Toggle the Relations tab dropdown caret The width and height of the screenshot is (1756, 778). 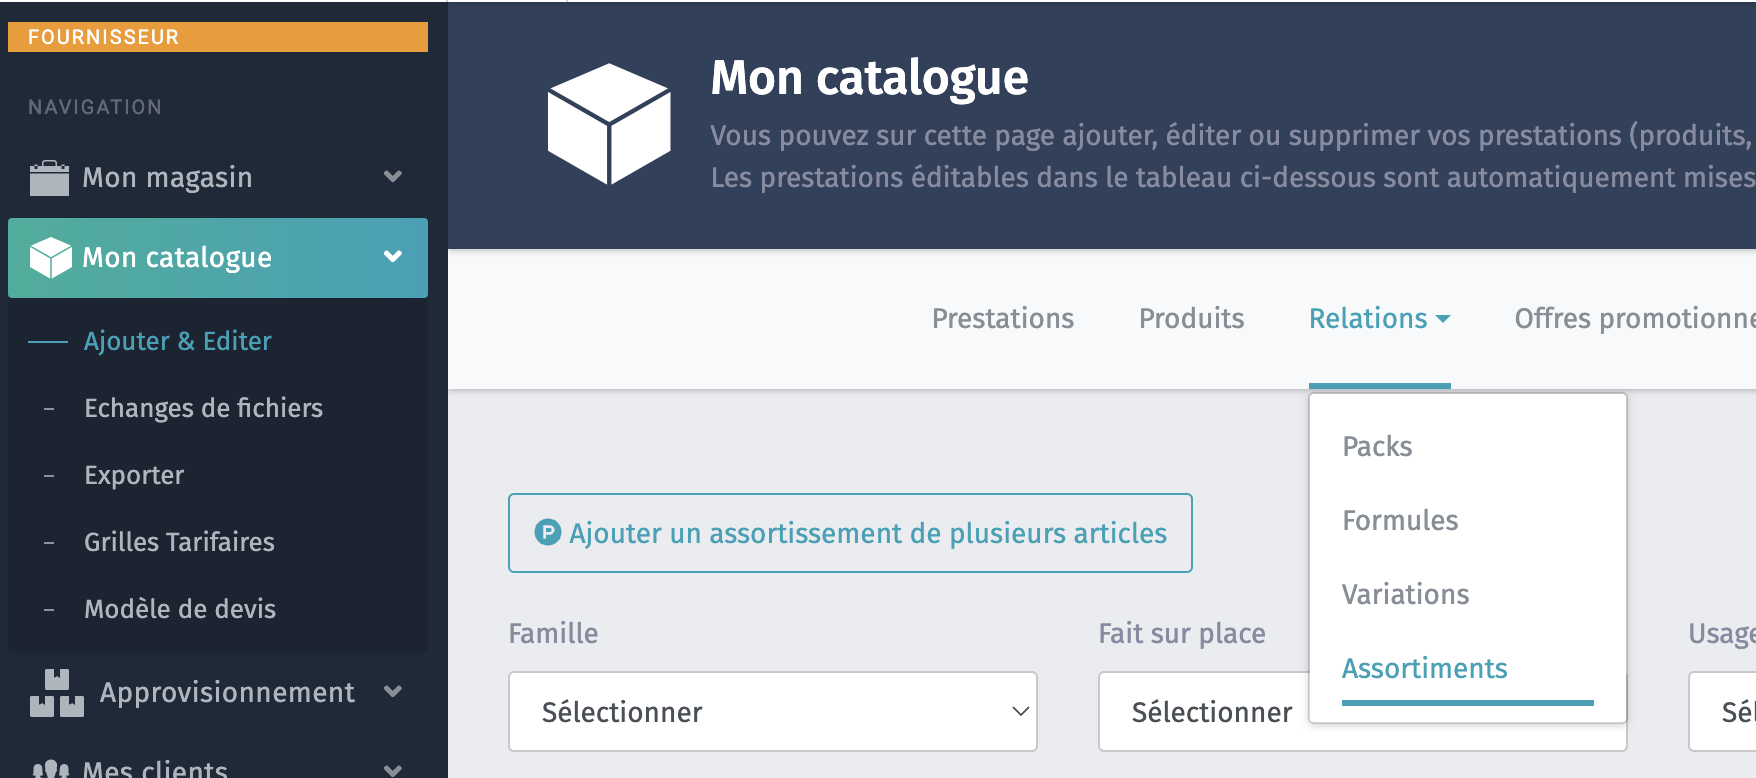(x=1443, y=319)
